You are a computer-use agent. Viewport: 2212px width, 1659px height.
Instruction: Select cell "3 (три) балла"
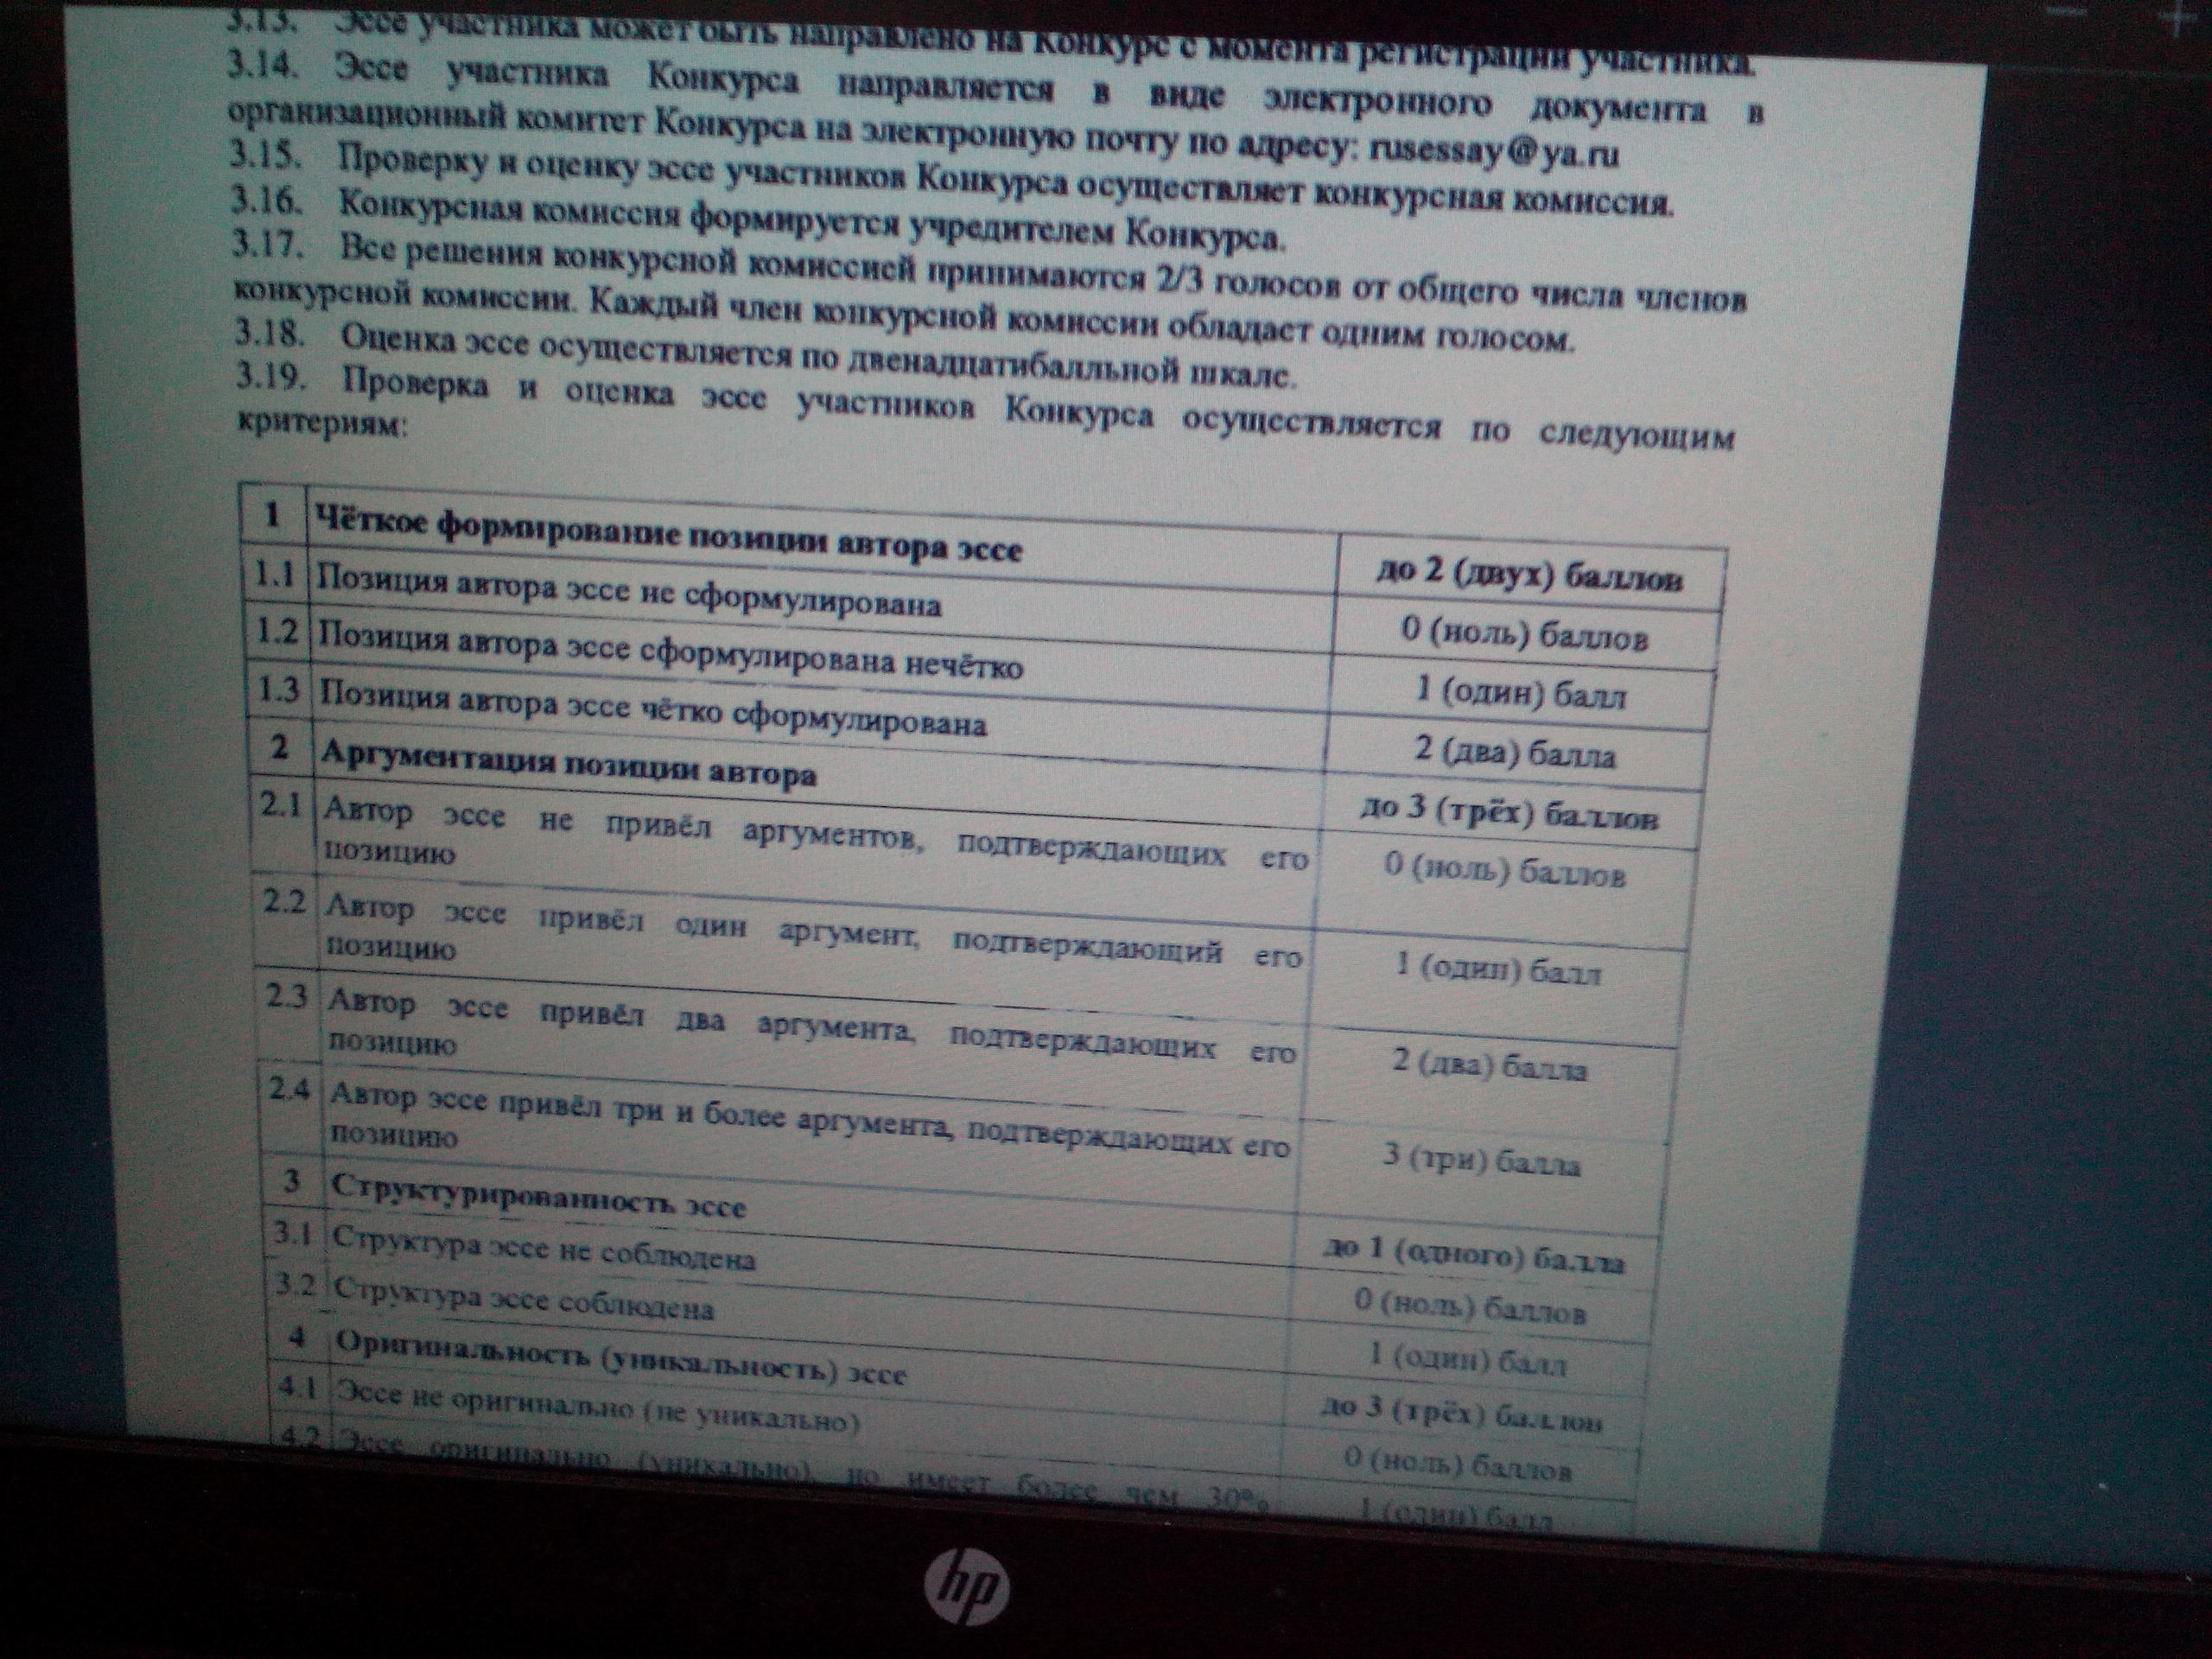pyautogui.click(x=1481, y=1160)
